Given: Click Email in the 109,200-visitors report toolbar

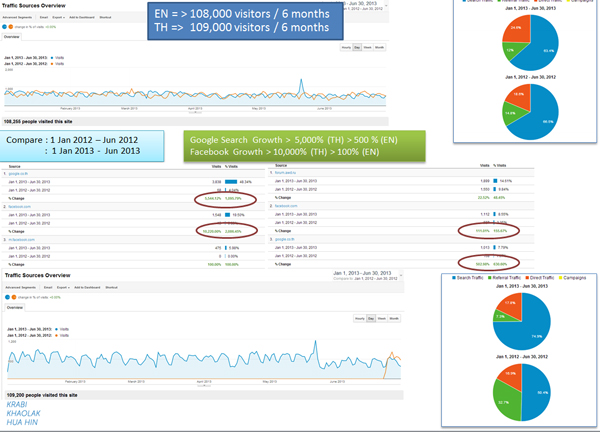Looking at the screenshot, I should coord(48,287).
